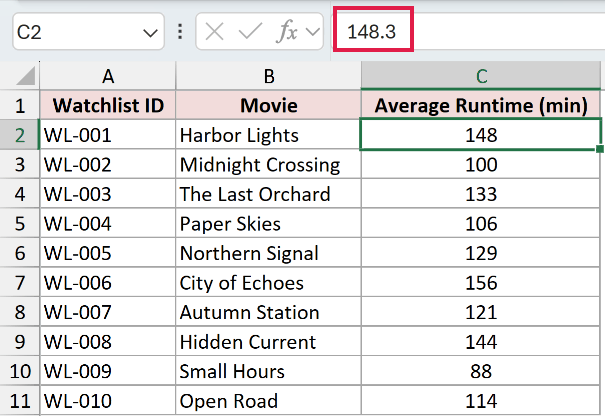The height and width of the screenshot is (416, 605).
Task: Select runtime cell showing 121
Action: tap(481, 312)
